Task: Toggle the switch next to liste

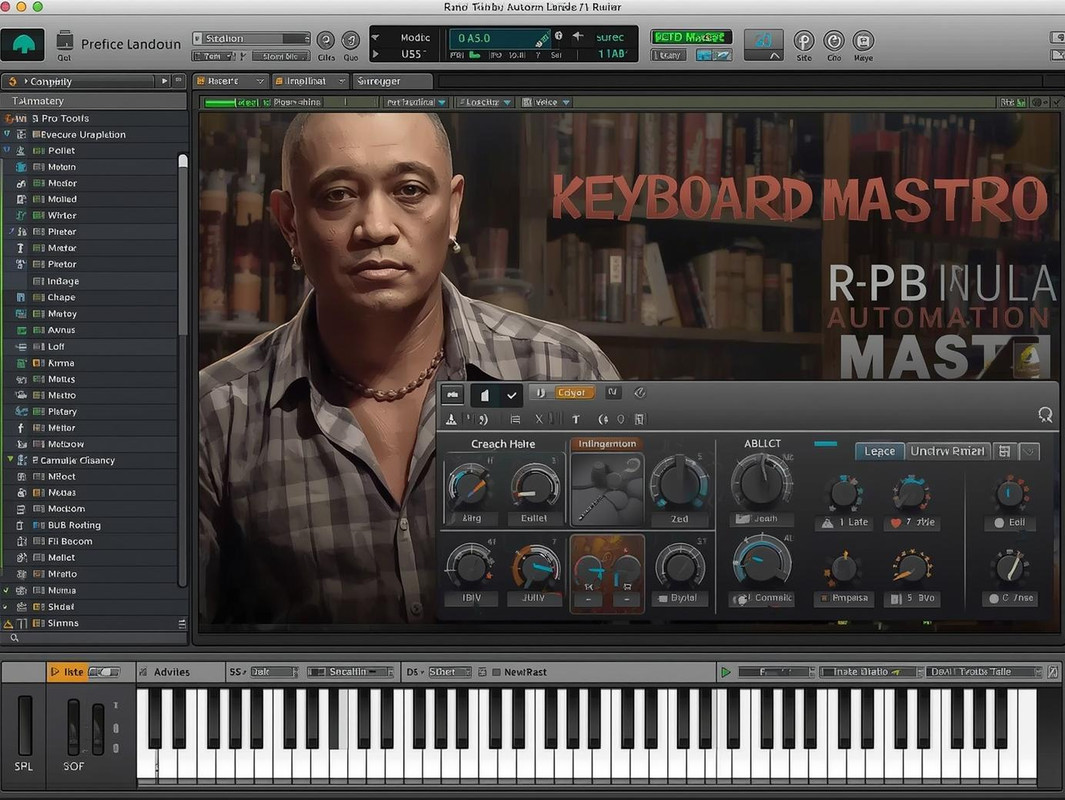Action: point(104,672)
